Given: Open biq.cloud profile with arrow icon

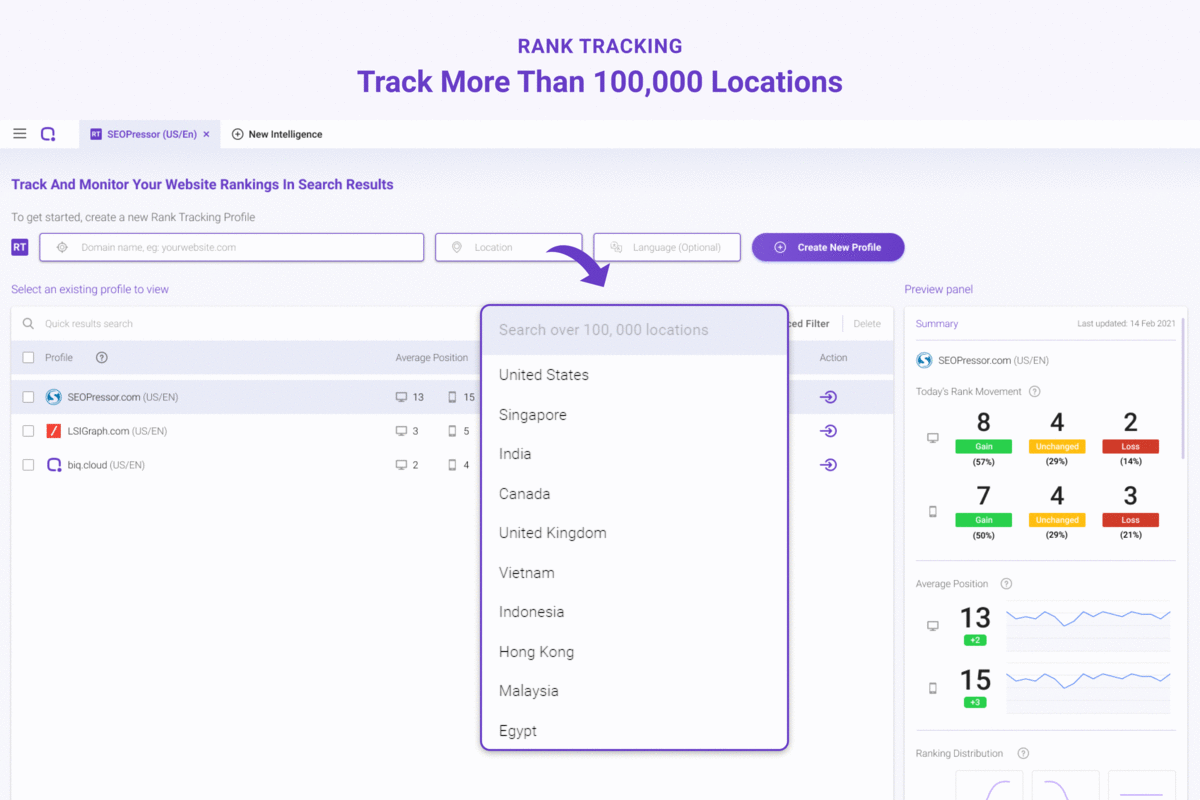Looking at the screenshot, I should tap(828, 465).
